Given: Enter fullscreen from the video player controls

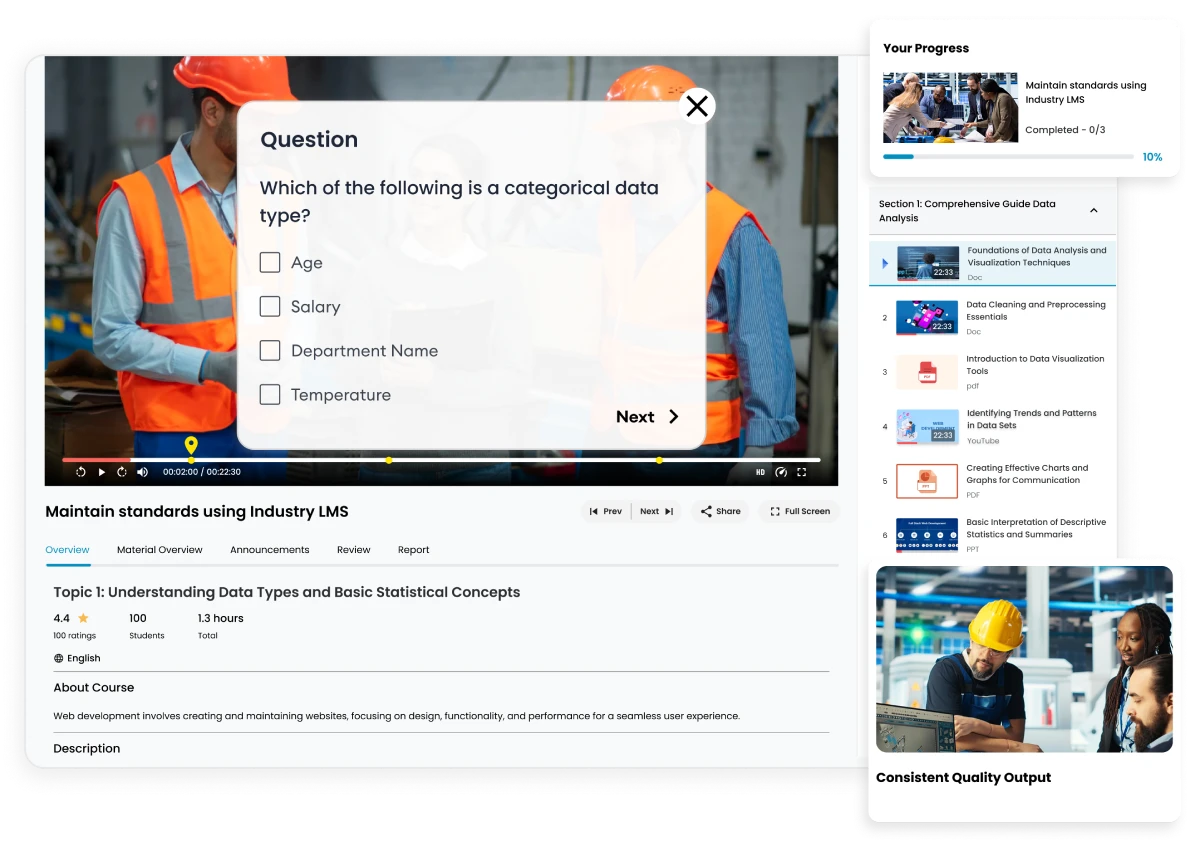Looking at the screenshot, I should pyautogui.click(x=803, y=471).
